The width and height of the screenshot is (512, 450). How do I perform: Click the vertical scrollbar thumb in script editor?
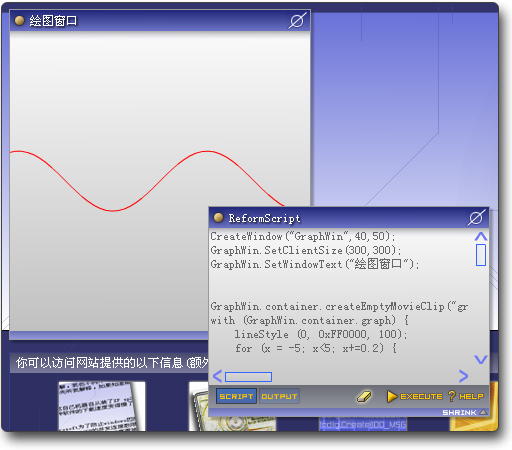(x=481, y=255)
